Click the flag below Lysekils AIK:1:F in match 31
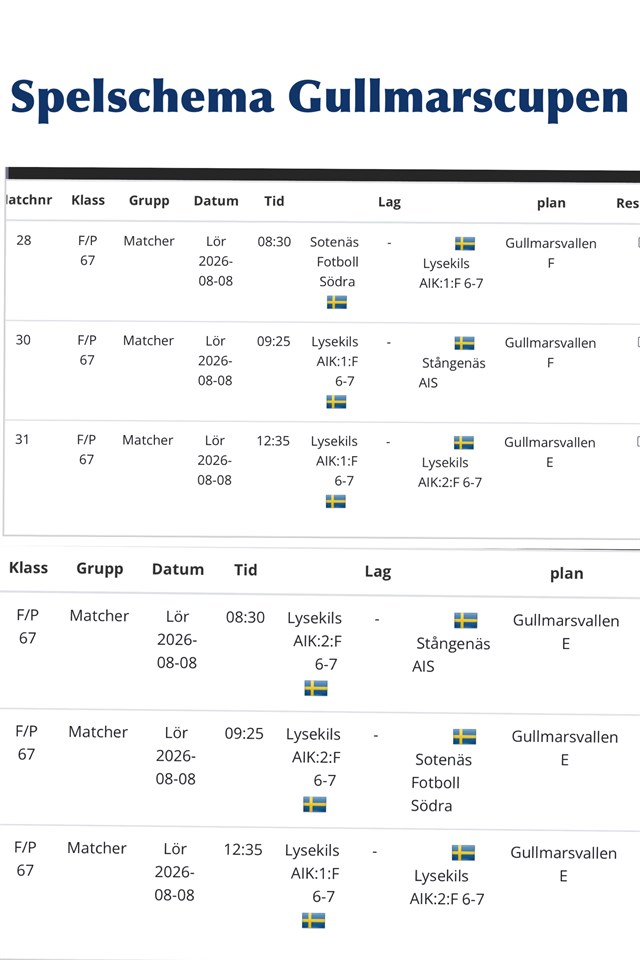This screenshot has width=640, height=960. coord(336,501)
